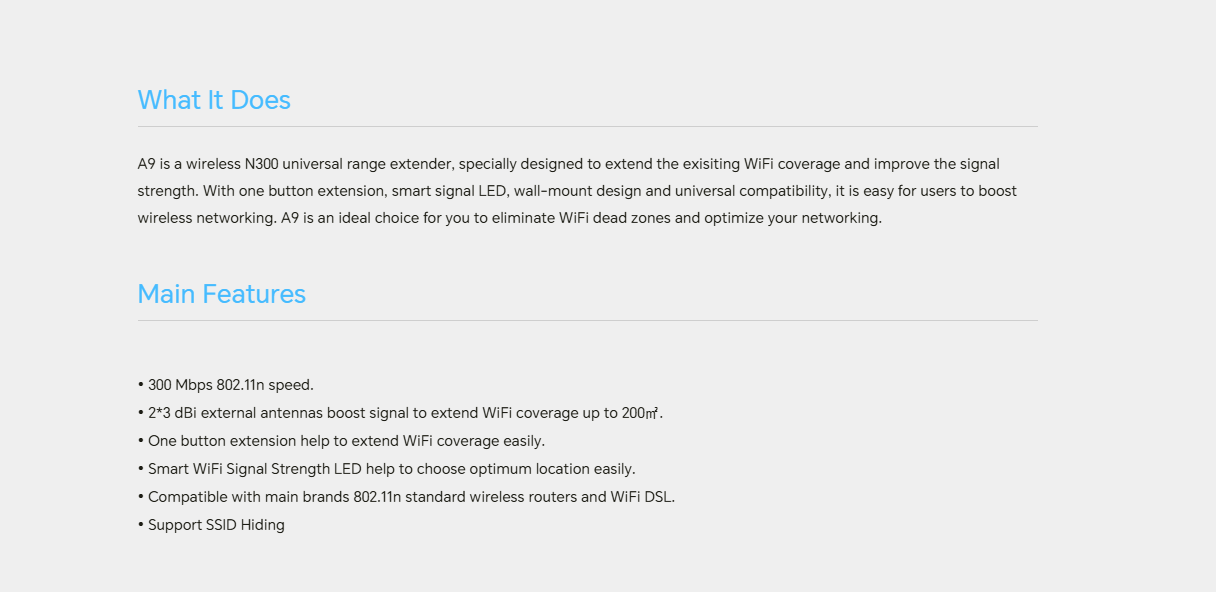Click the divider line under 'Main Features'

click(x=588, y=321)
